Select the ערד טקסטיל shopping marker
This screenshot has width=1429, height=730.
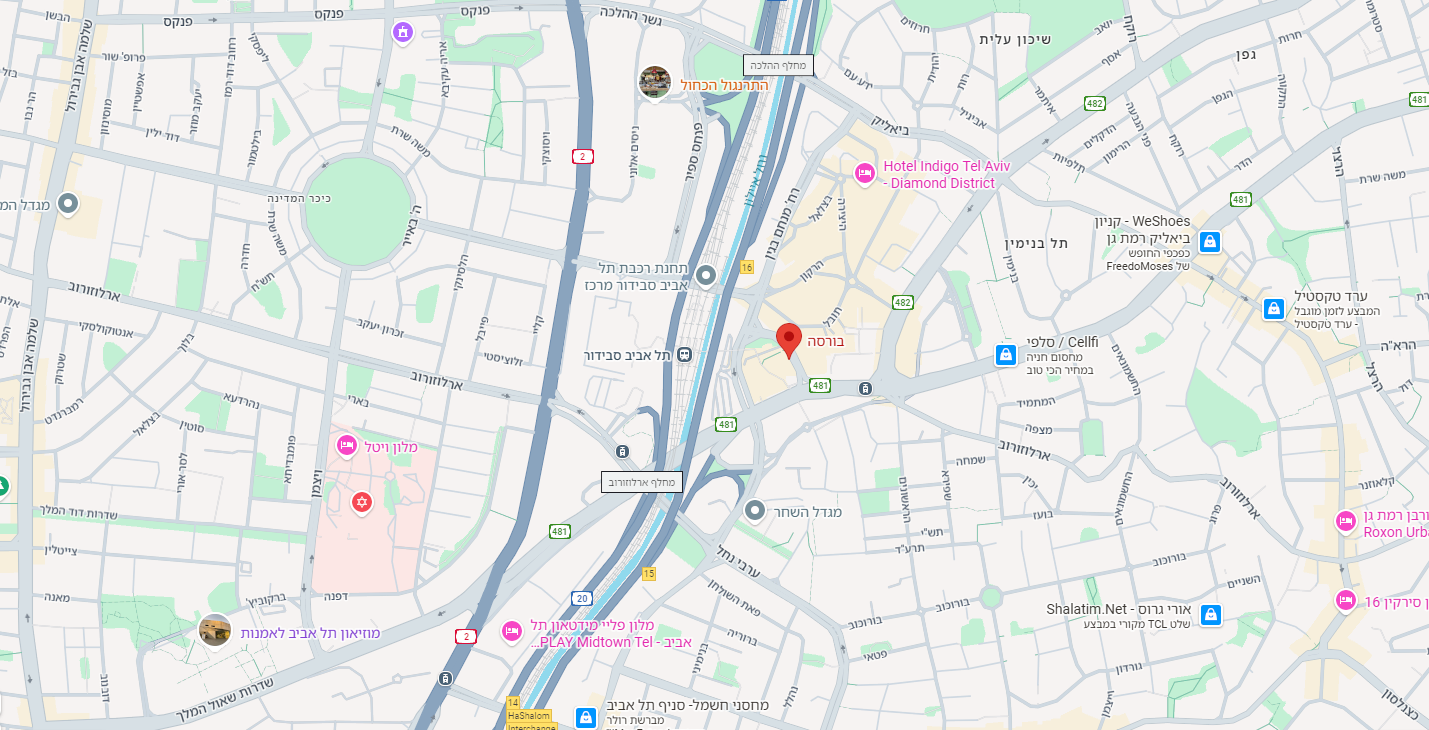(x=1273, y=308)
